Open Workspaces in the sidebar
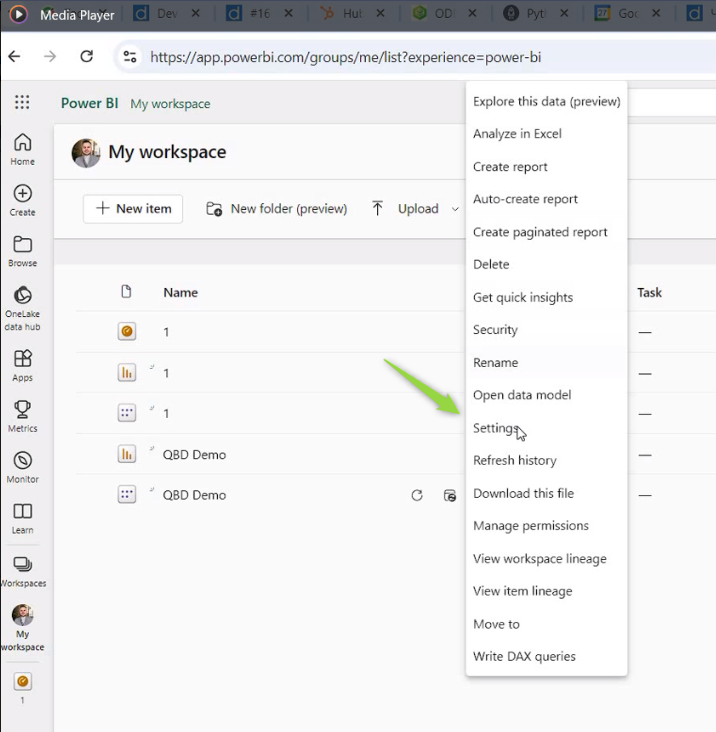The height and width of the screenshot is (732, 716). 22,572
